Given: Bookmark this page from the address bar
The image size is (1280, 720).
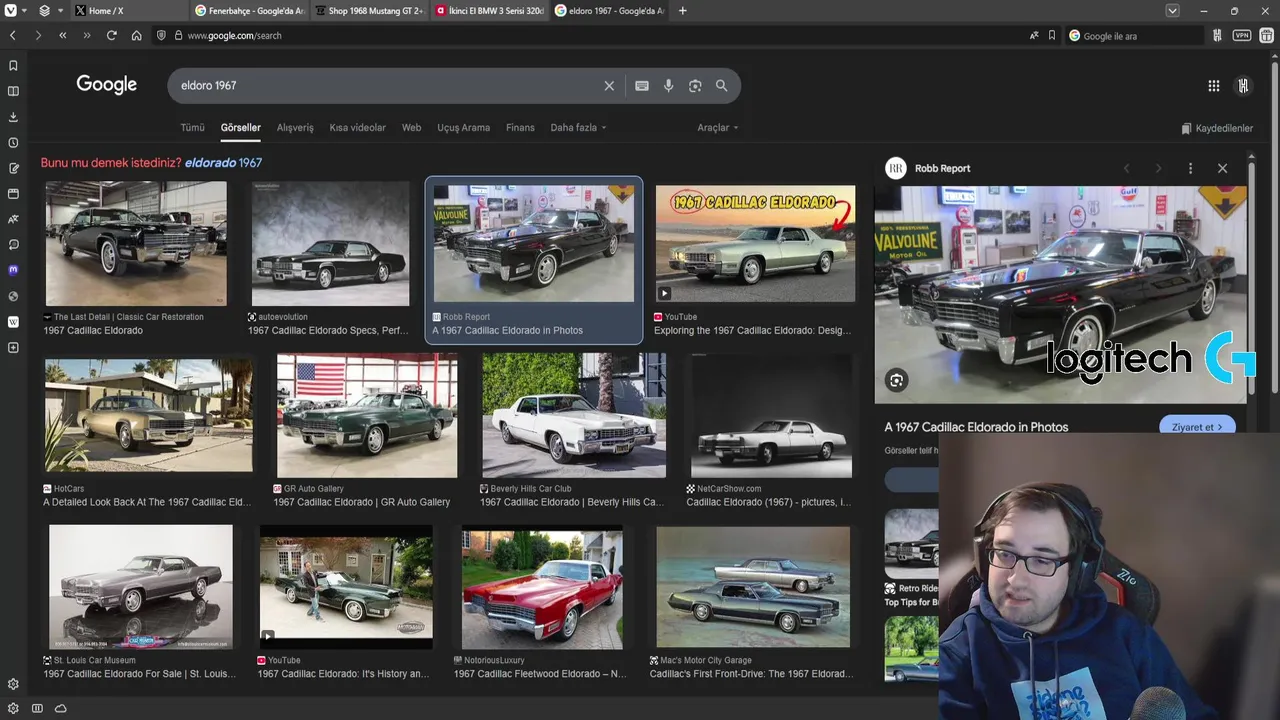Looking at the screenshot, I should [x=1052, y=35].
